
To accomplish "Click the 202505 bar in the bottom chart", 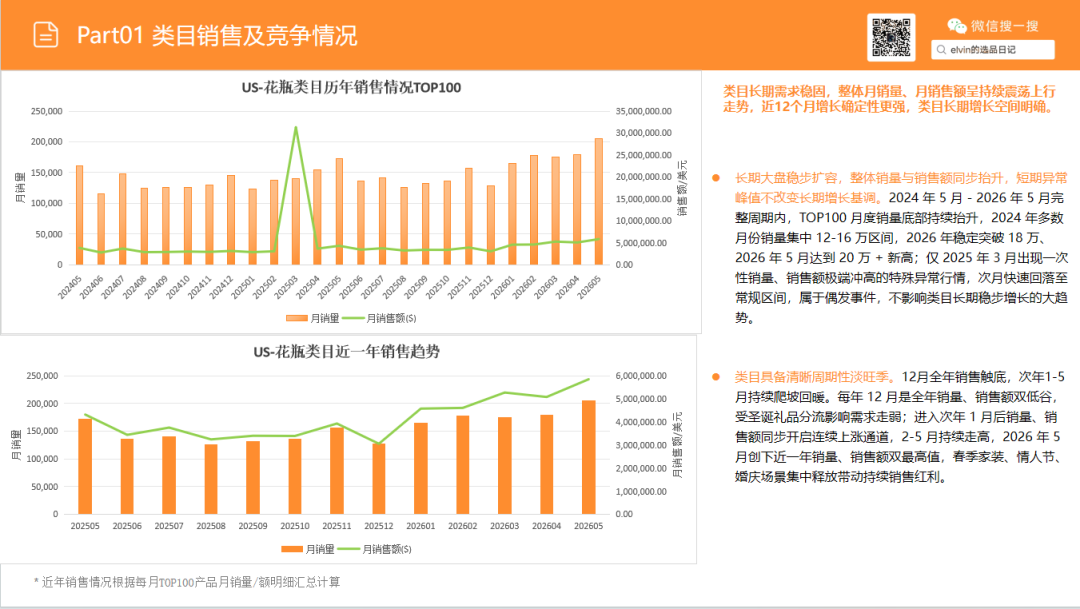I will click(x=85, y=466).
